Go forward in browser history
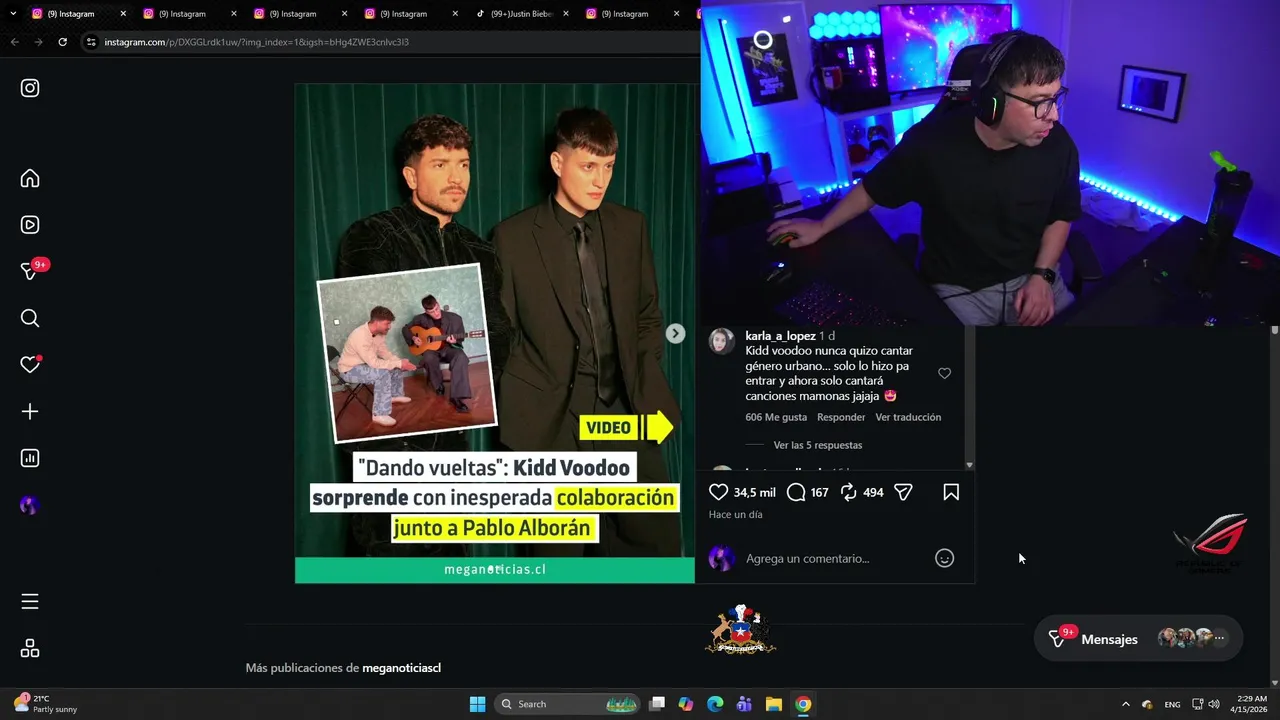The height and width of the screenshot is (720, 1280). pos(38,42)
